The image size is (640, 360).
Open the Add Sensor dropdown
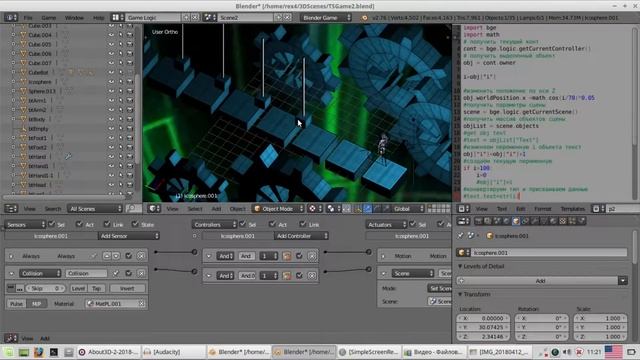(x=129, y=236)
